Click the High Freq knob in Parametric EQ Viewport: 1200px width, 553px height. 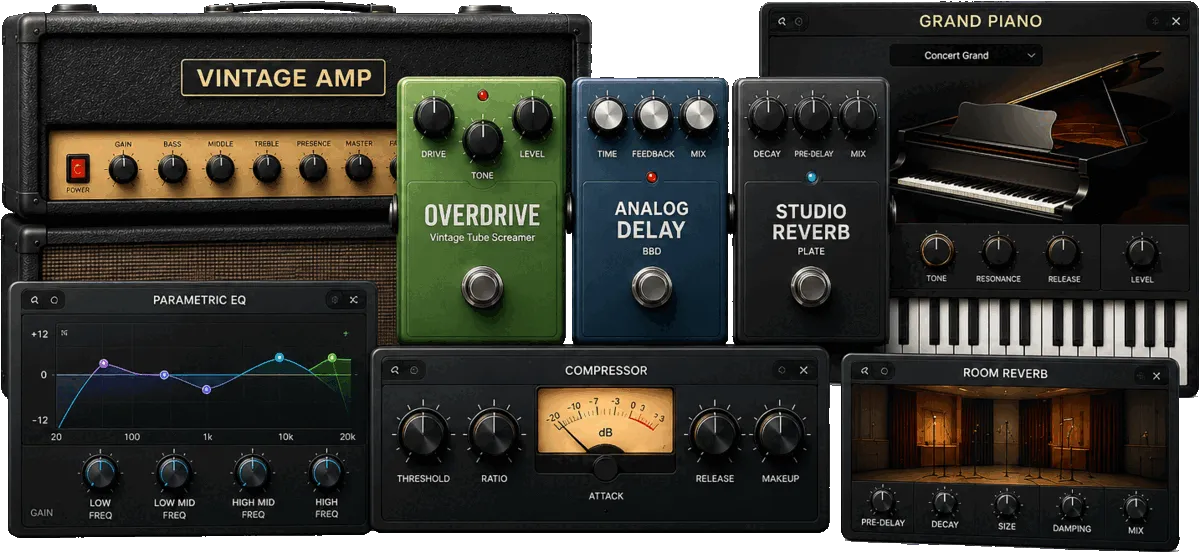pyautogui.click(x=326, y=472)
